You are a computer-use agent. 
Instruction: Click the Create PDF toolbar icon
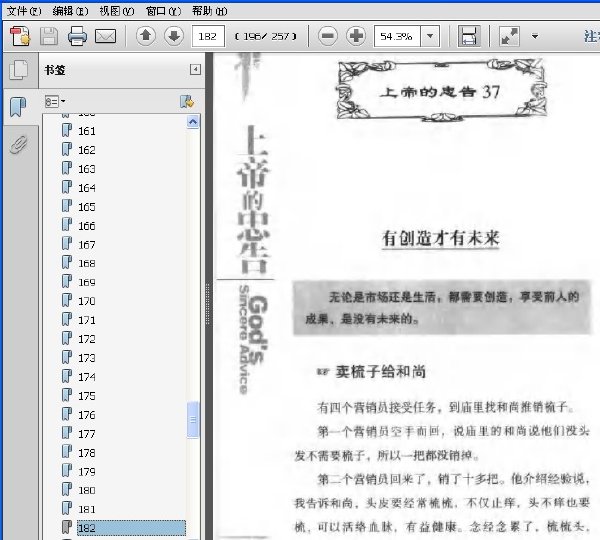pyautogui.click(x=20, y=36)
